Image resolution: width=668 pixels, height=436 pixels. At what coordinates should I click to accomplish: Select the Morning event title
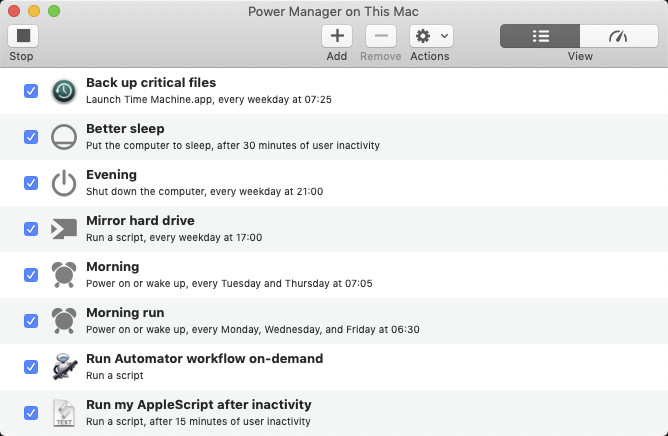point(112,267)
